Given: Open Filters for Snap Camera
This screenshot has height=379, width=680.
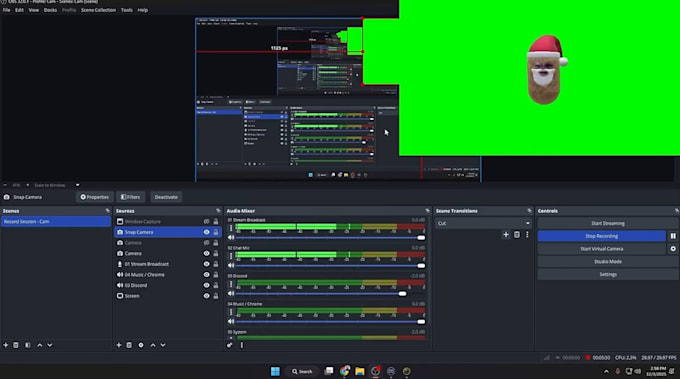Looking at the screenshot, I should 131,197.
